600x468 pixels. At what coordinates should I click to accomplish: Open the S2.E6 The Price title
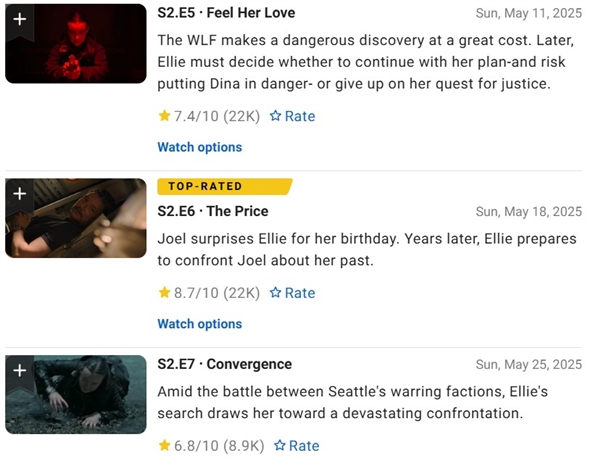[213, 211]
